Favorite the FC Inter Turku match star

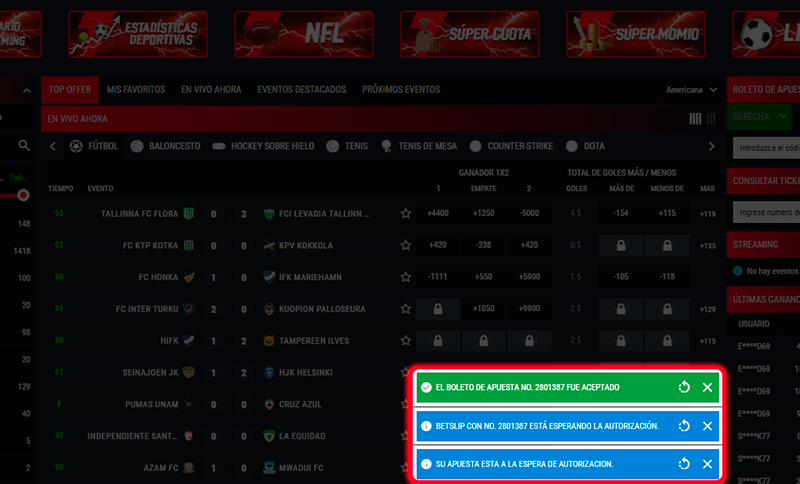point(406,309)
